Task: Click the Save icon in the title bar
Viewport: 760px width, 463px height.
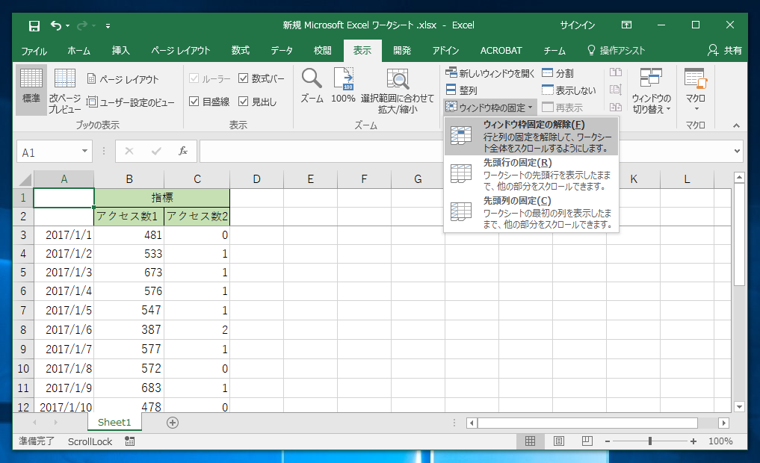Action: point(34,25)
